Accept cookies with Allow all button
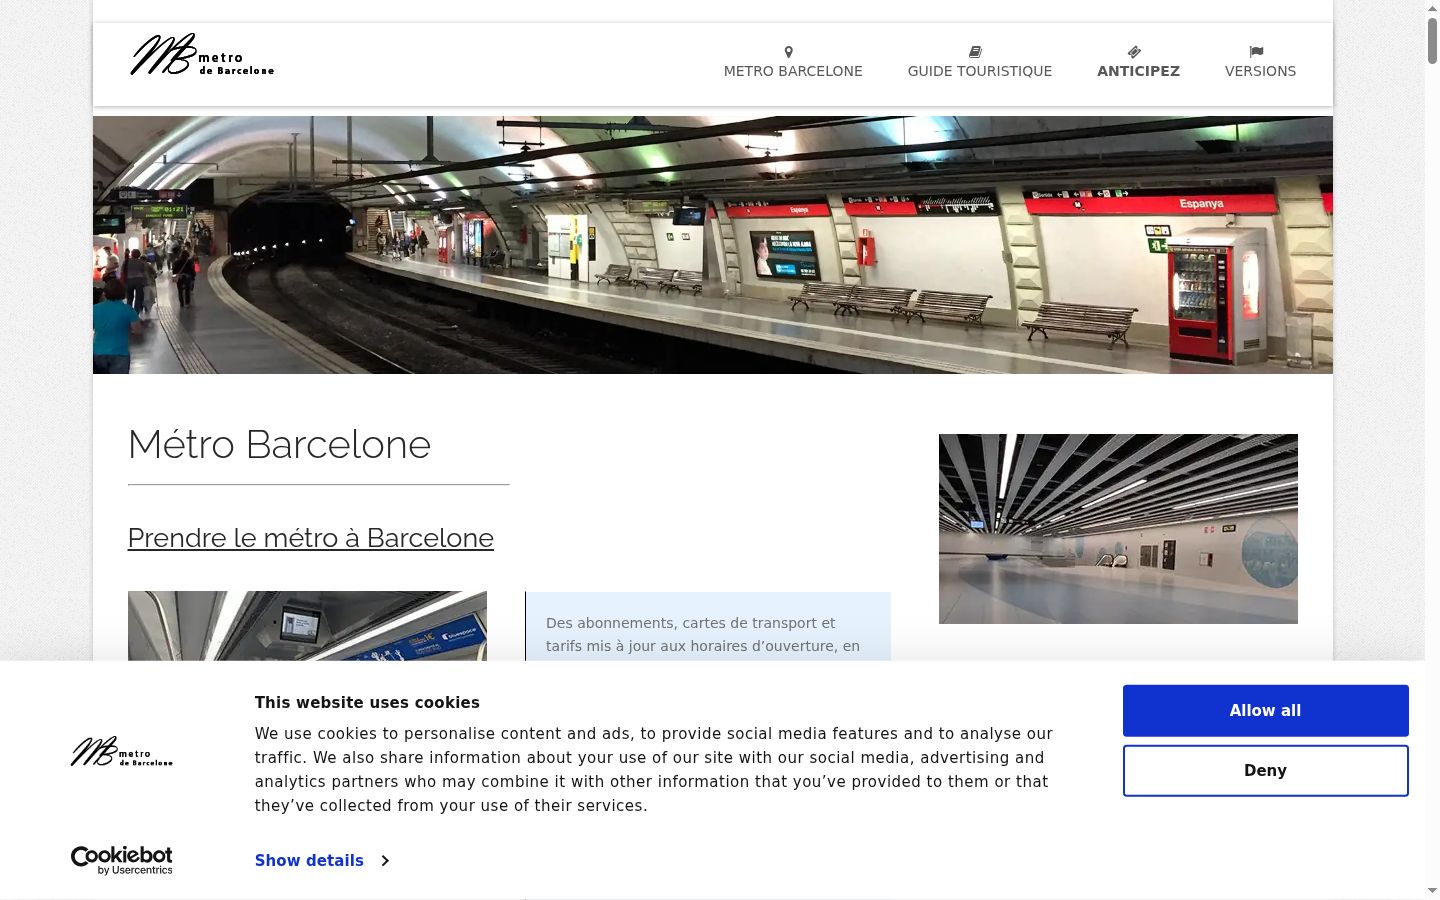This screenshot has height=900, width=1440. [1265, 711]
